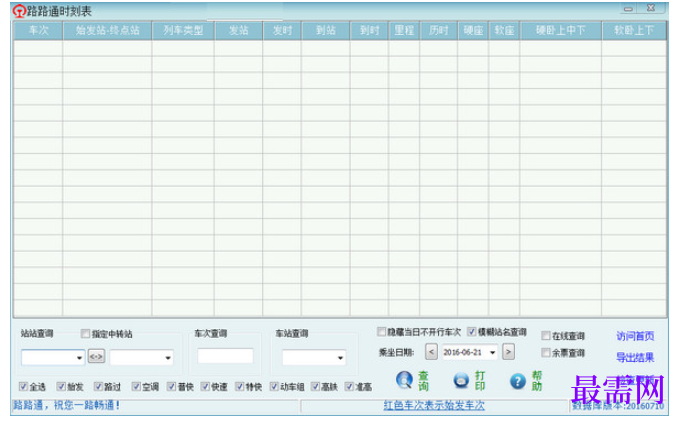The width and height of the screenshot is (683, 421).
Task: Swap stations with the <-> button
Action: pyautogui.click(x=96, y=357)
